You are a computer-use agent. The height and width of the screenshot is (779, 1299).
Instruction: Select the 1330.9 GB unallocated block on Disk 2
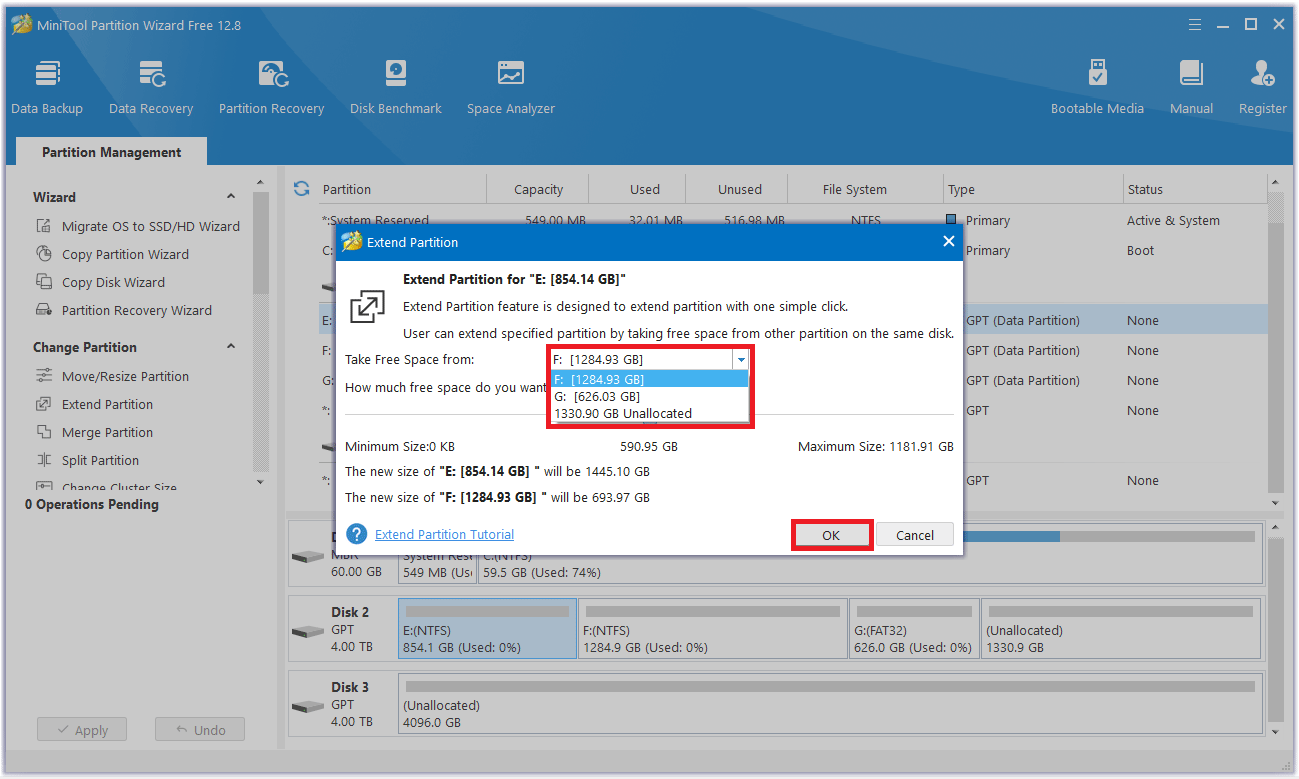[1121, 629]
